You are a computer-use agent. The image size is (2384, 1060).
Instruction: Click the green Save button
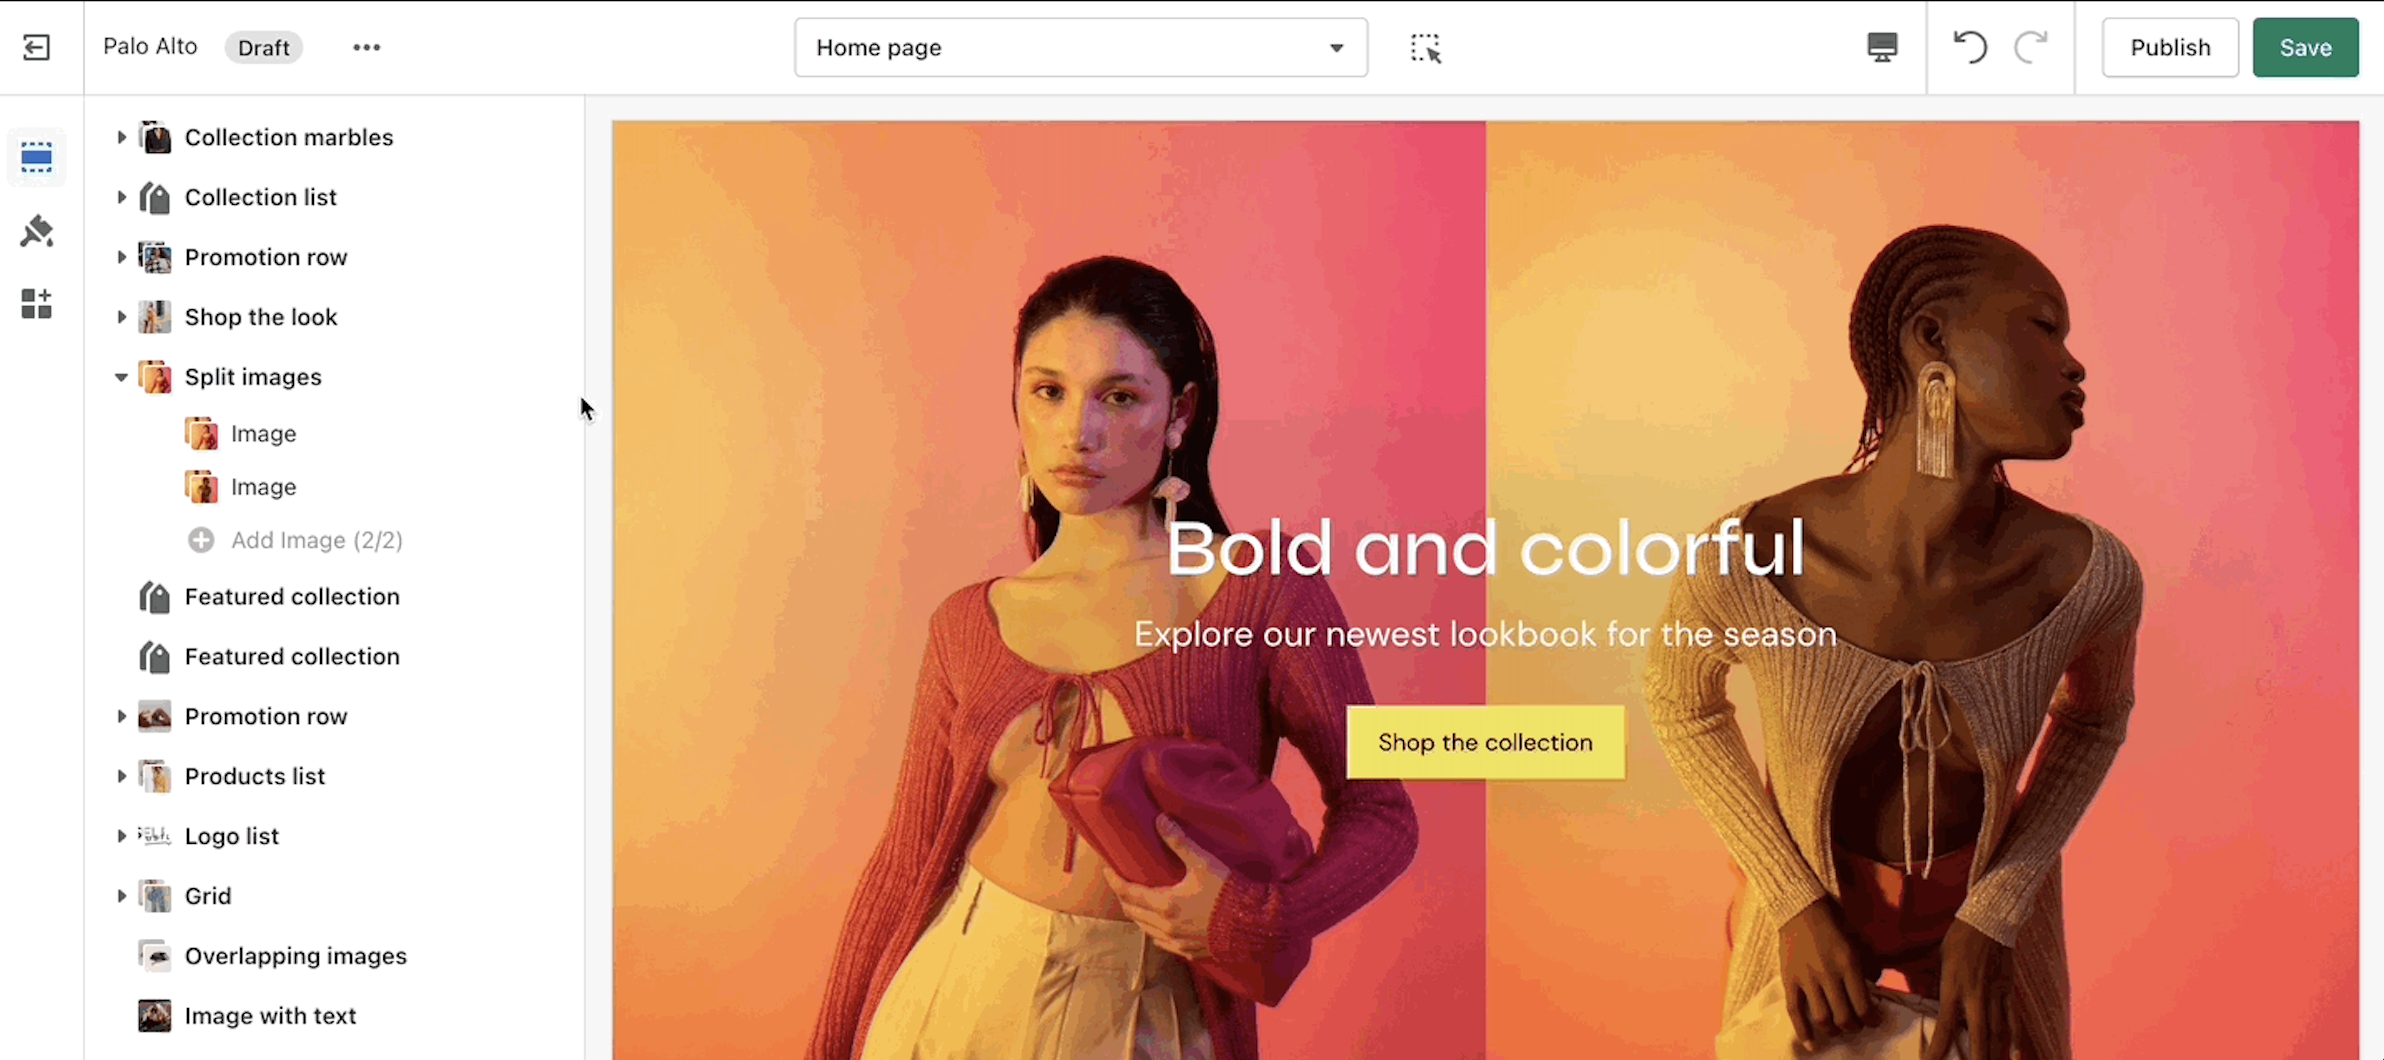(x=2305, y=47)
